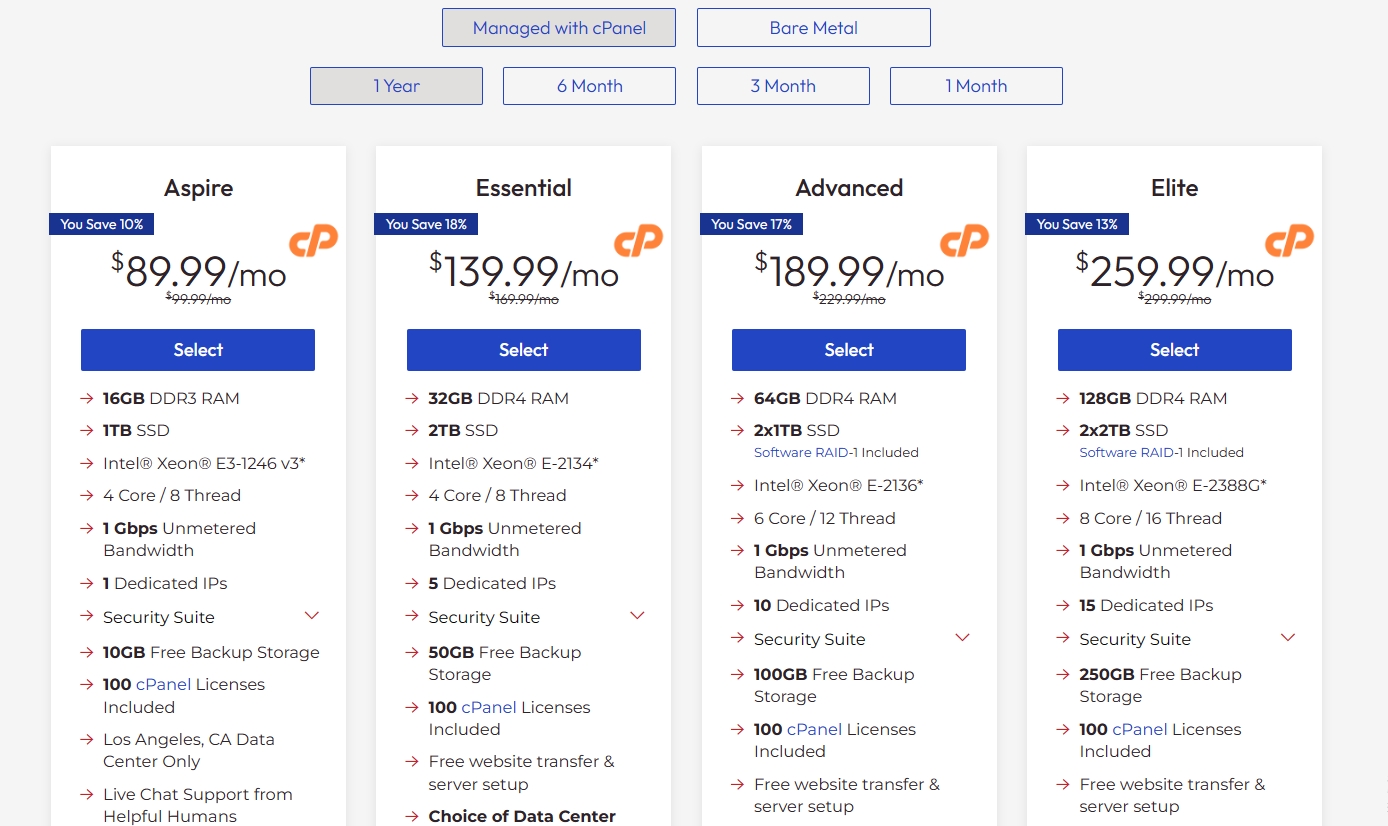This screenshot has height=826, width=1388.
Task: Choose the 1 Year billing term
Action: tap(396, 86)
